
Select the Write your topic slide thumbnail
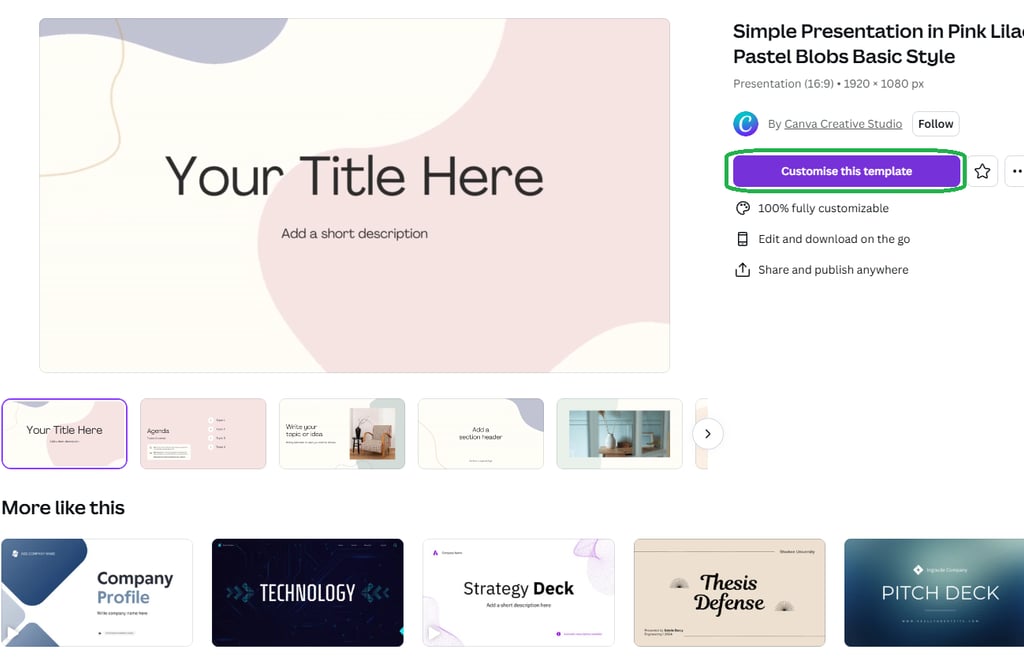(x=342, y=434)
